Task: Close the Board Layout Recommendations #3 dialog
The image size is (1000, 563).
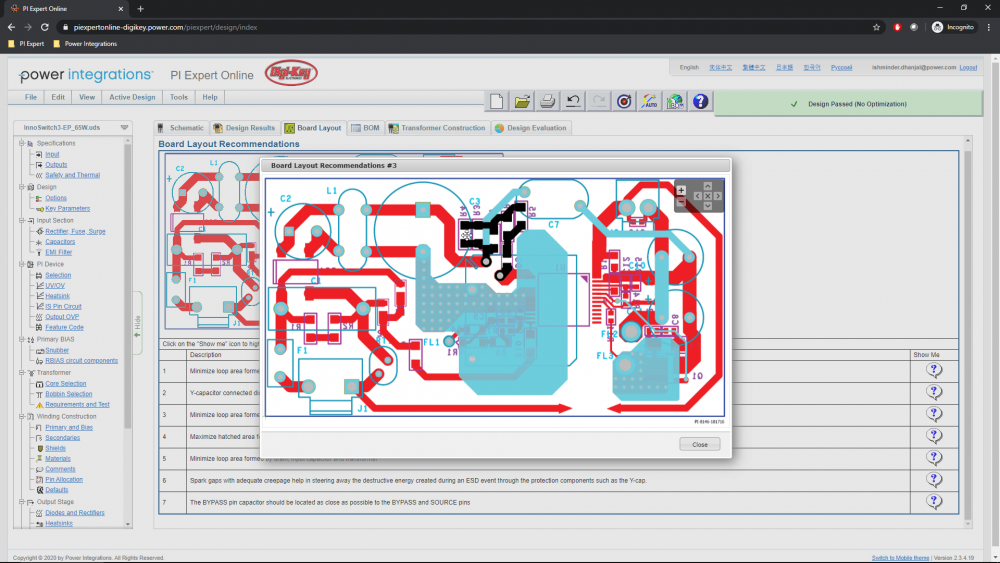Action: pyautogui.click(x=700, y=444)
